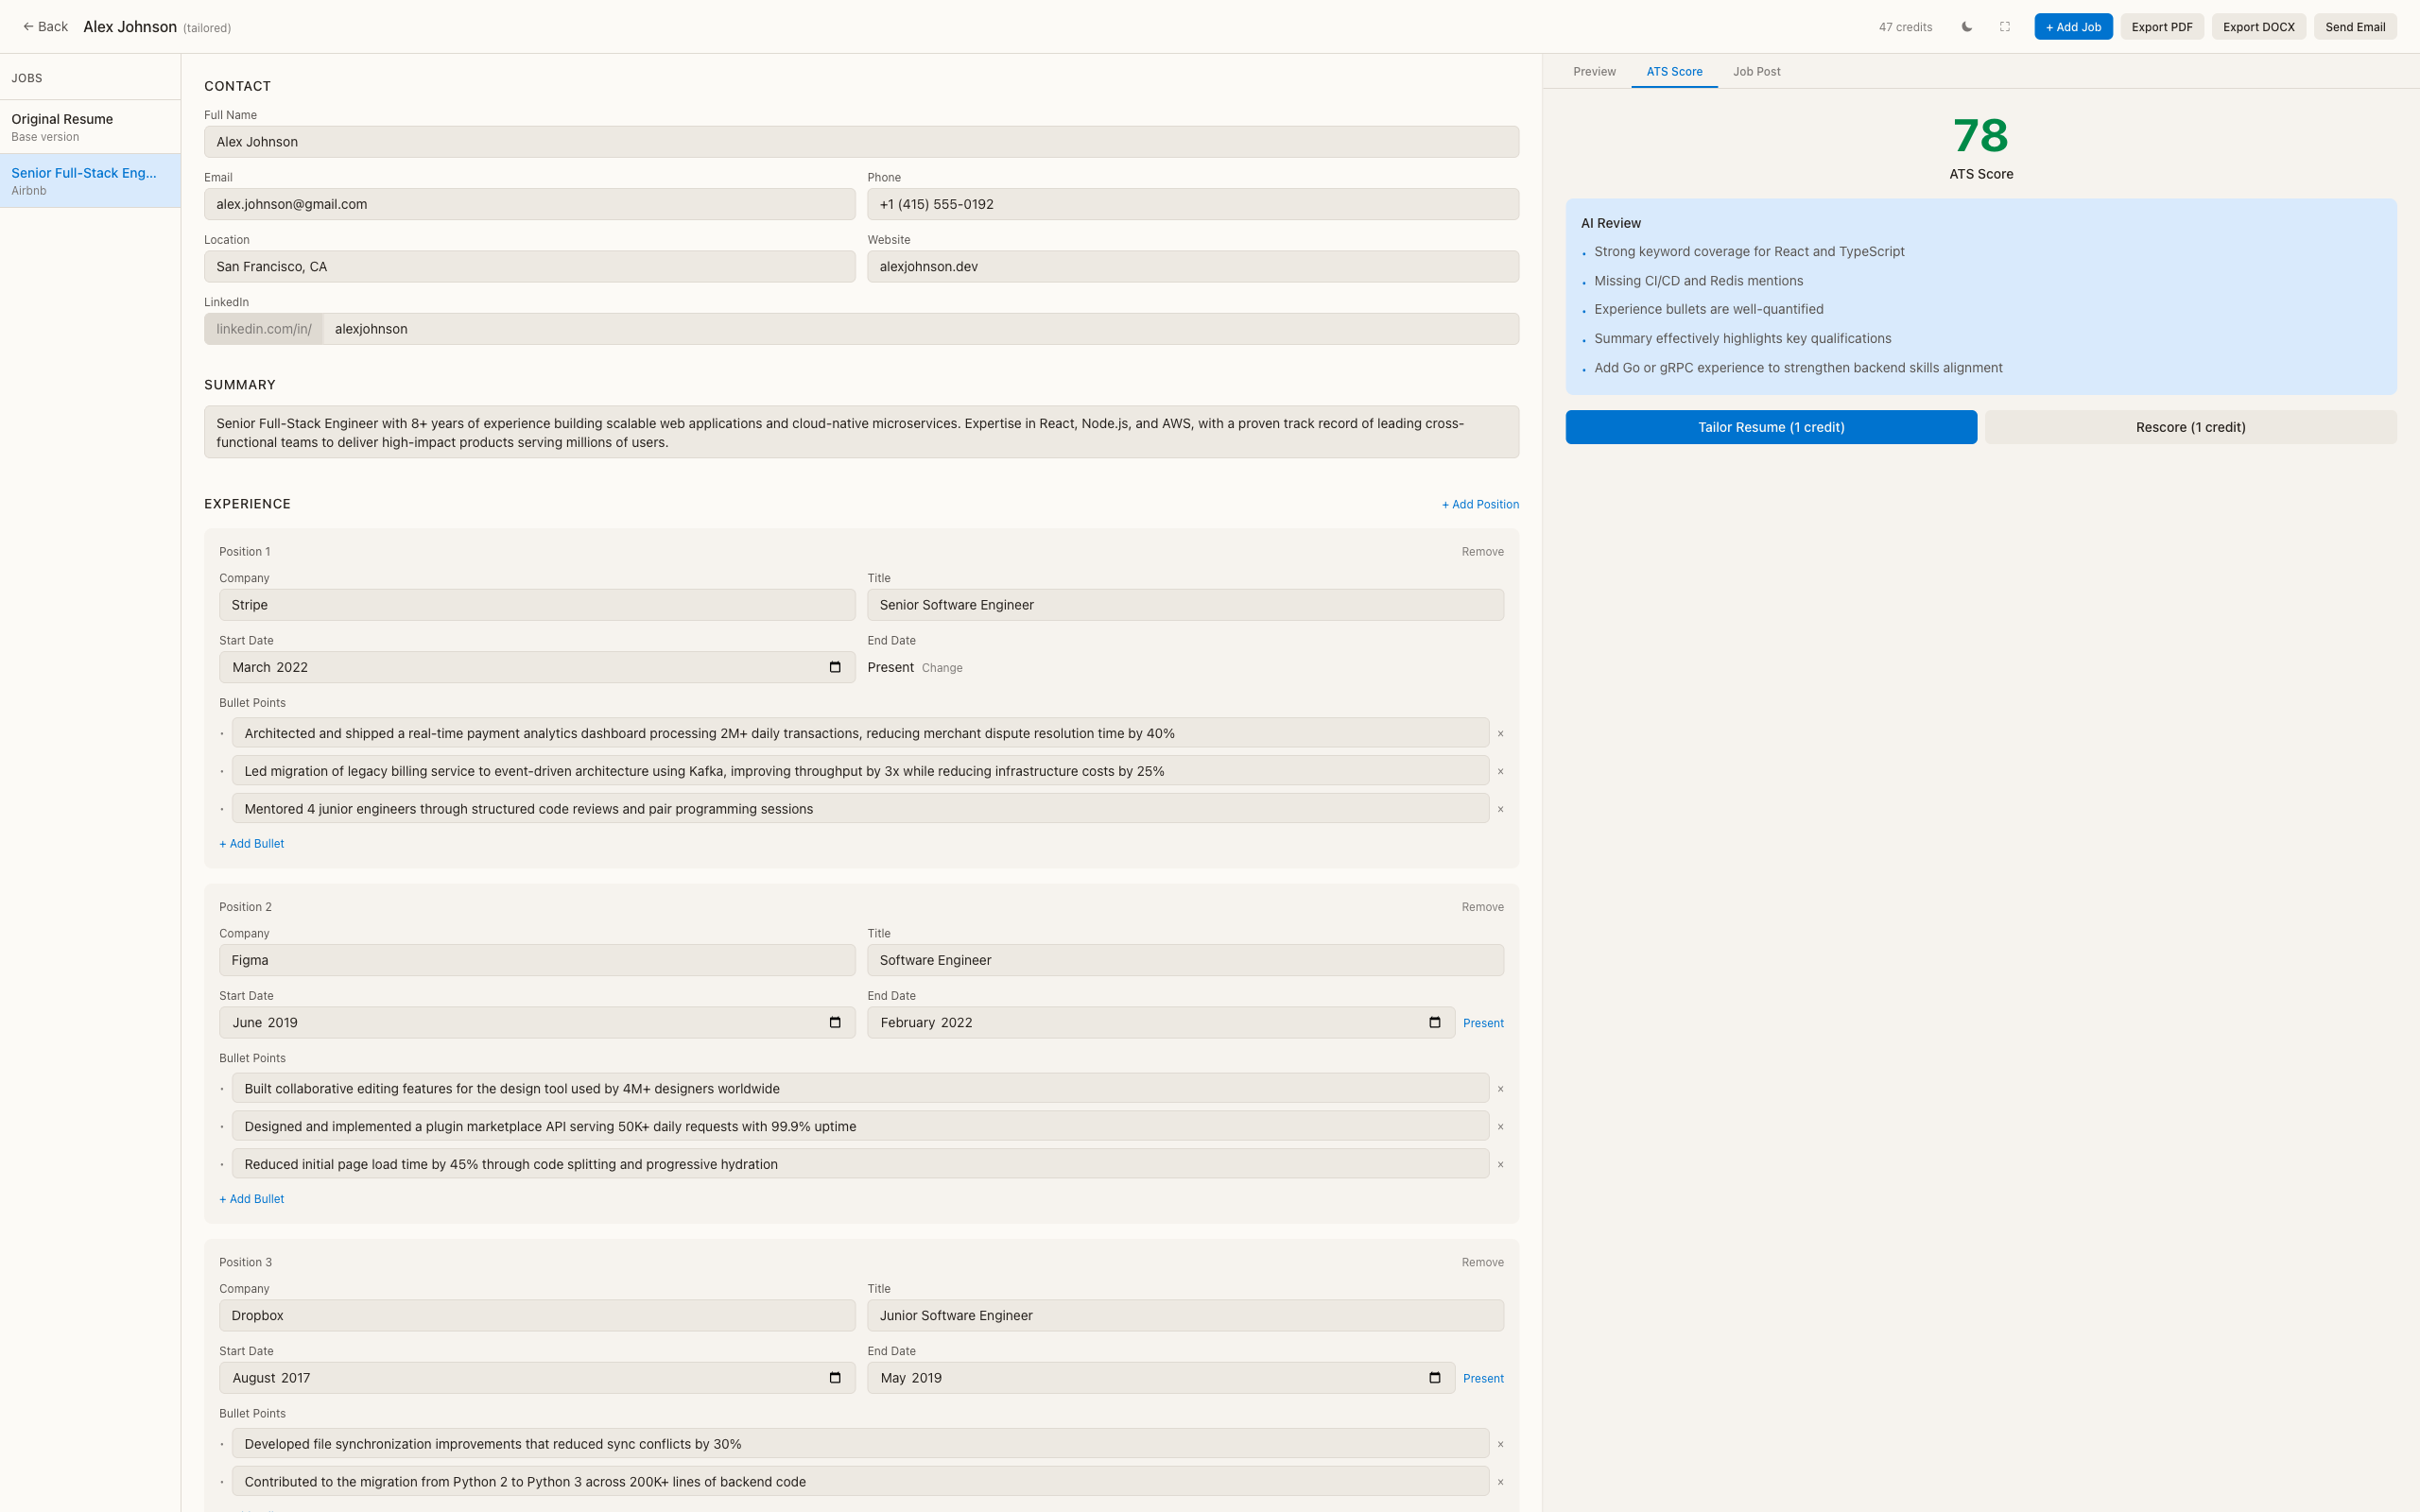The height and width of the screenshot is (1512, 2420).
Task: Open calendar picker for Dropbox start date
Action: click(835, 1377)
